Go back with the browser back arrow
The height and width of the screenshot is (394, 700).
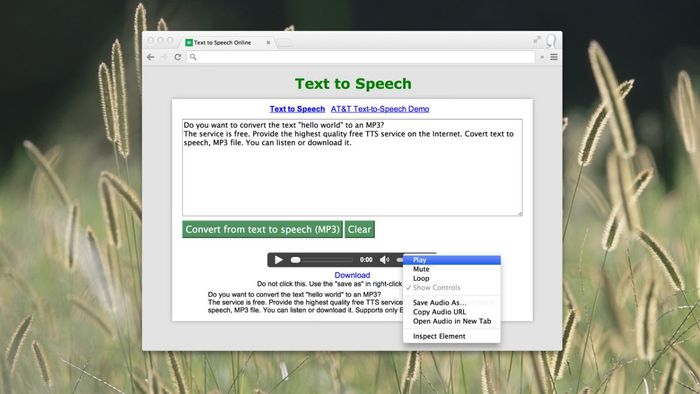(150, 57)
